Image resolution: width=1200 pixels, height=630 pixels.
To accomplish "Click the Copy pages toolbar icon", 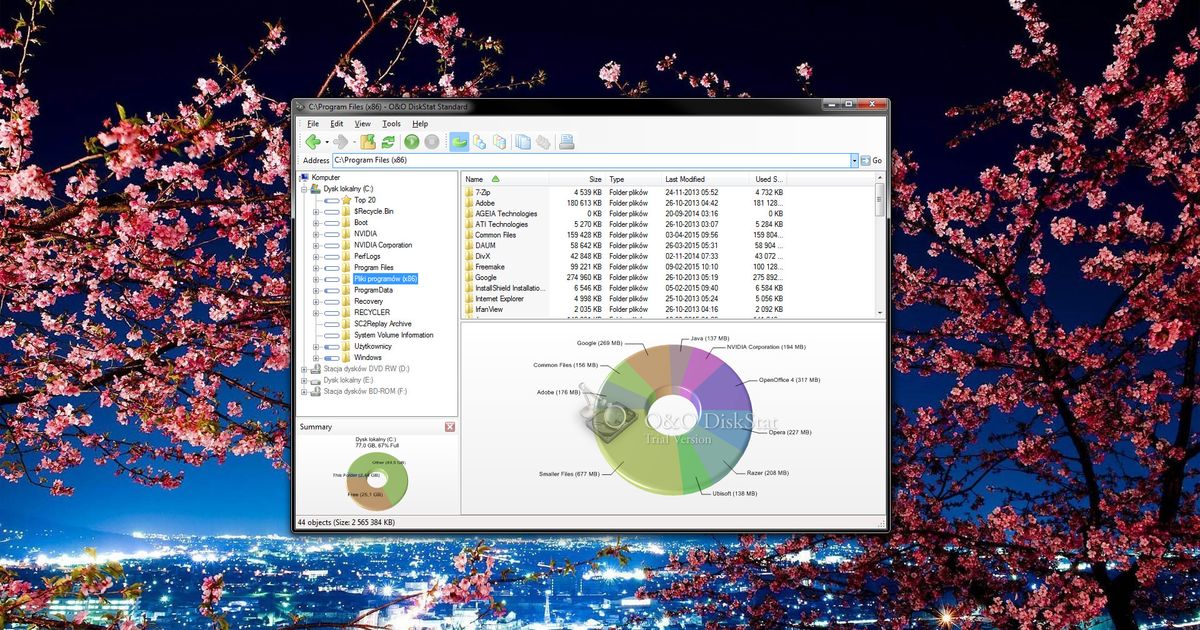I will pyautogui.click(x=522, y=142).
